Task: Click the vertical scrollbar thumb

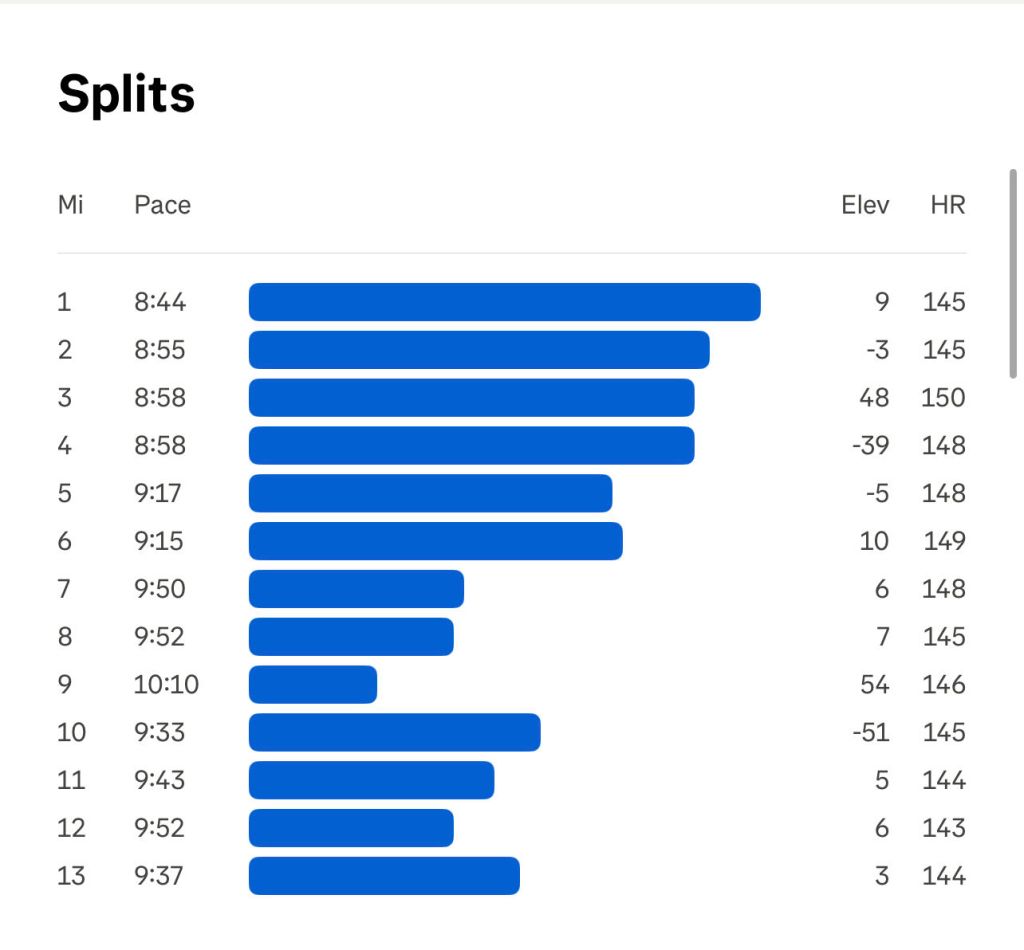Action: pyautogui.click(x=1014, y=273)
